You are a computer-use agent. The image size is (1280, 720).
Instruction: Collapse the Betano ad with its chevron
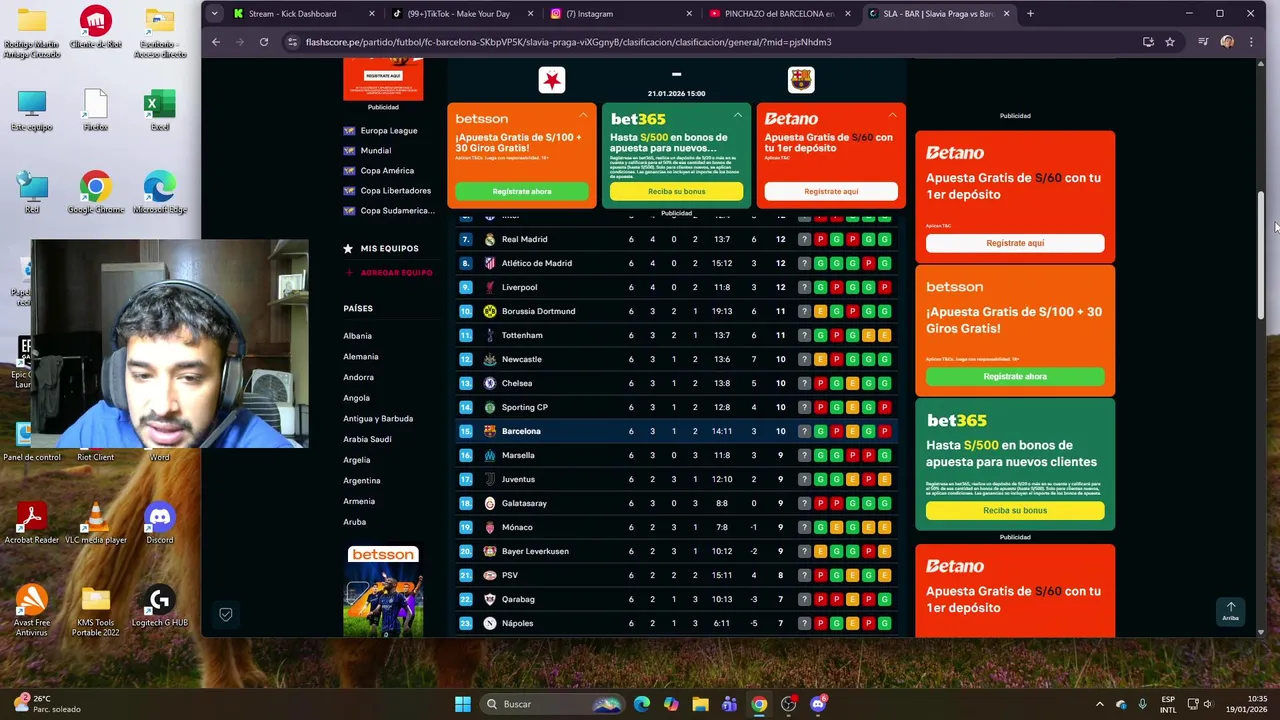tap(892, 115)
